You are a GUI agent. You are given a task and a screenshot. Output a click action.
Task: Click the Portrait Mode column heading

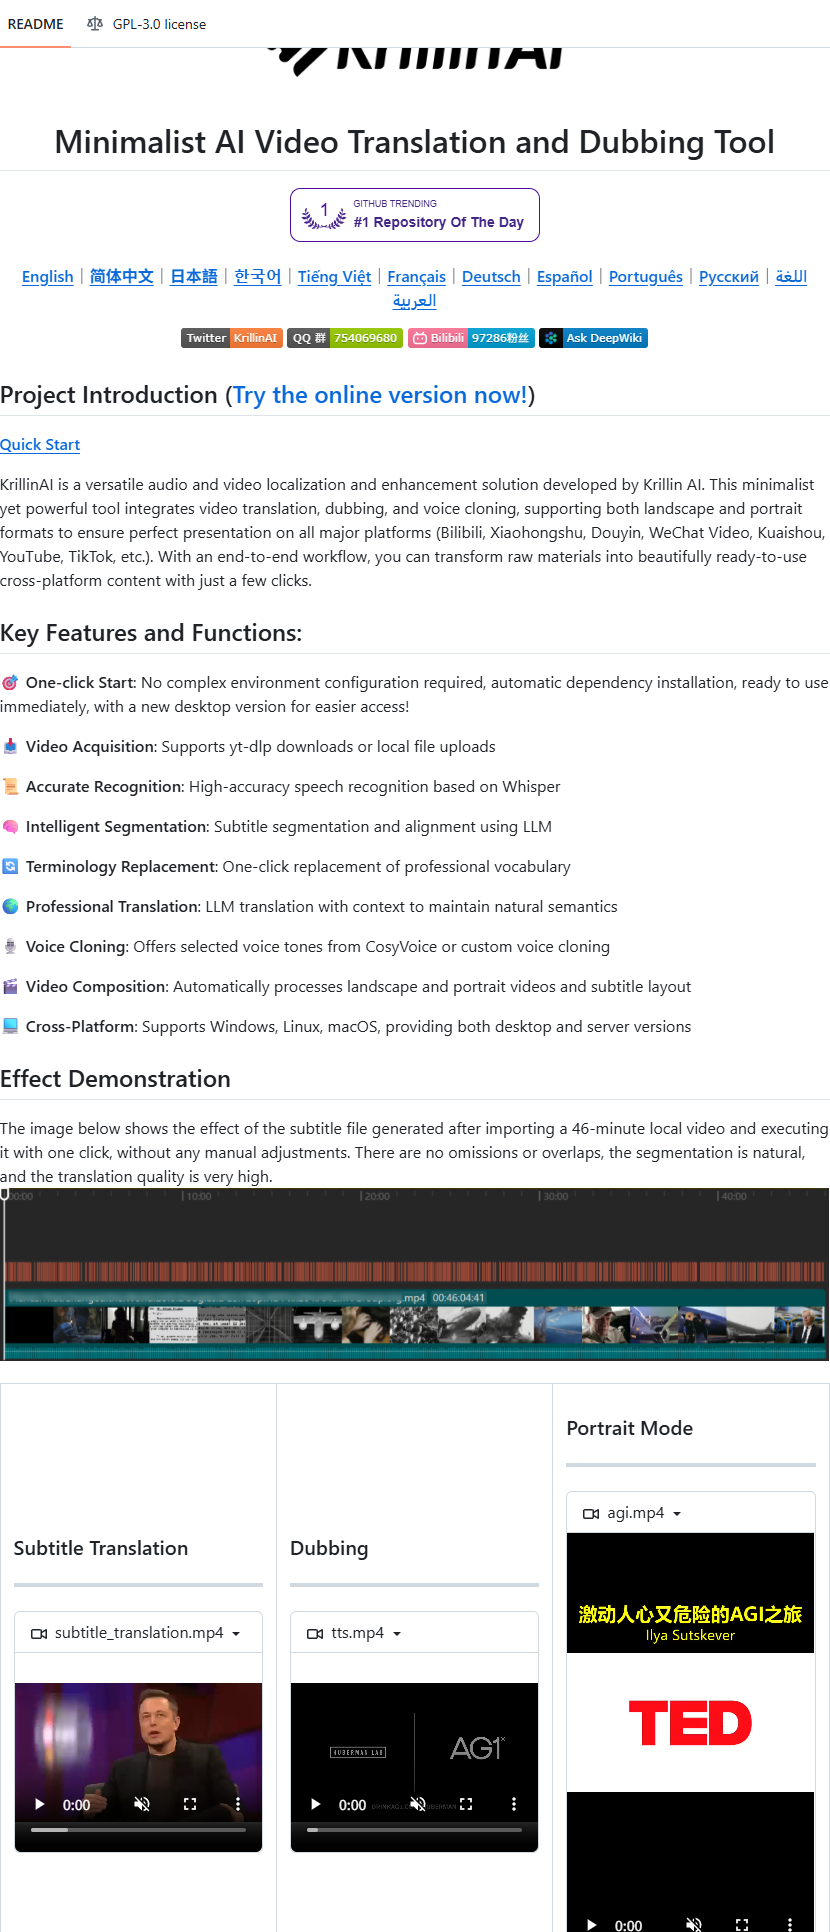[630, 1428]
